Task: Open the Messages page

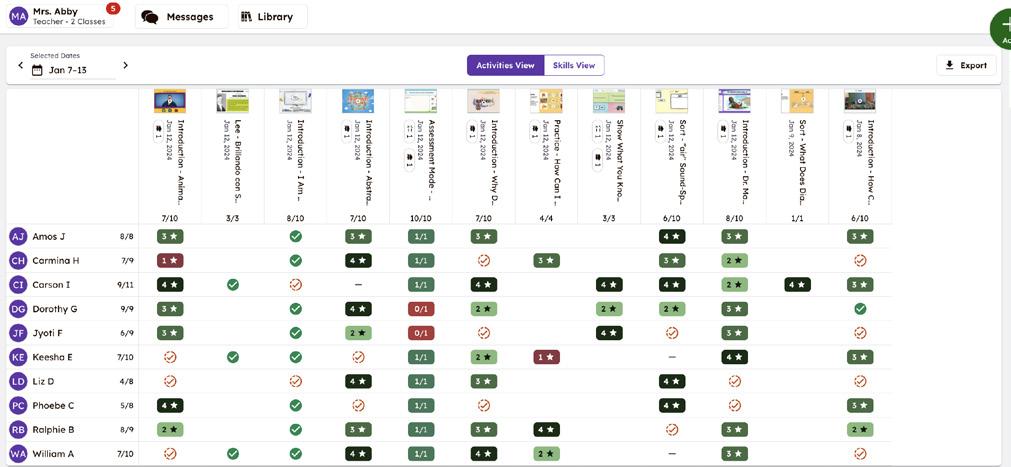Action: [178, 17]
